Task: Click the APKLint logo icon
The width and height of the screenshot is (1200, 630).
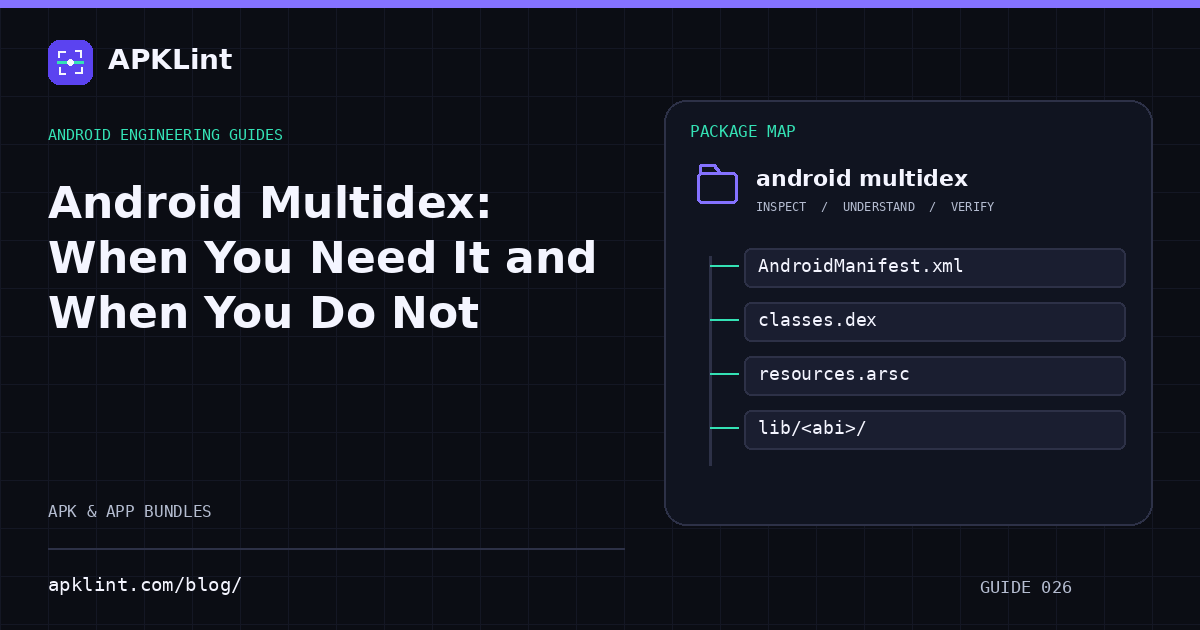Action: click(x=70, y=62)
